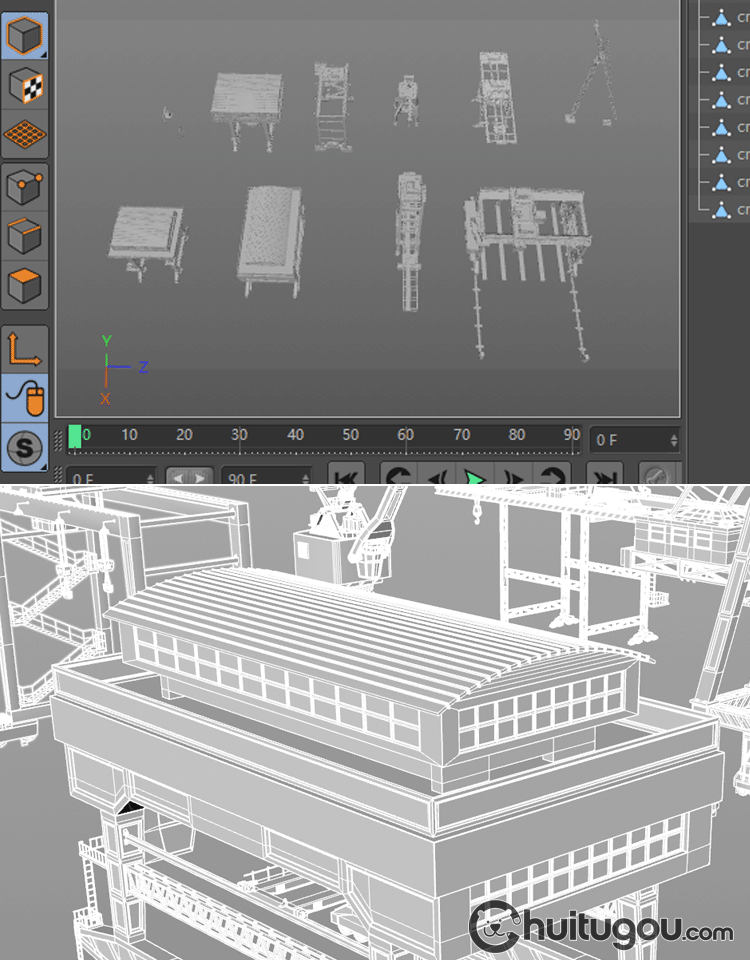Click the 90 F preview end field
This screenshot has width=750, height=960.
pos(264,476)
